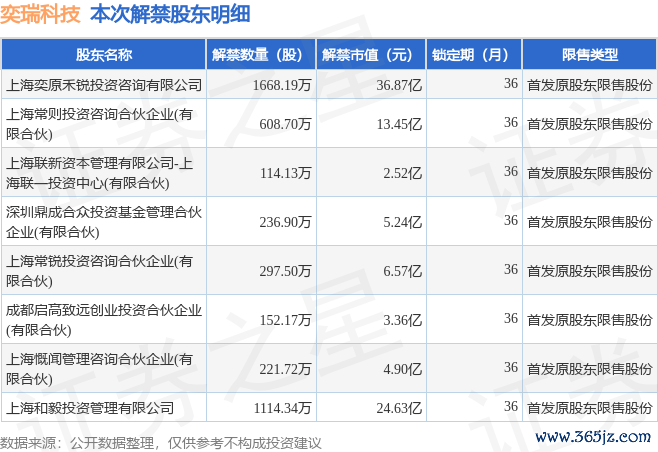Select the 股东名称 column header
The width and height of the screenshot is (658, 452).
point(104,55)
